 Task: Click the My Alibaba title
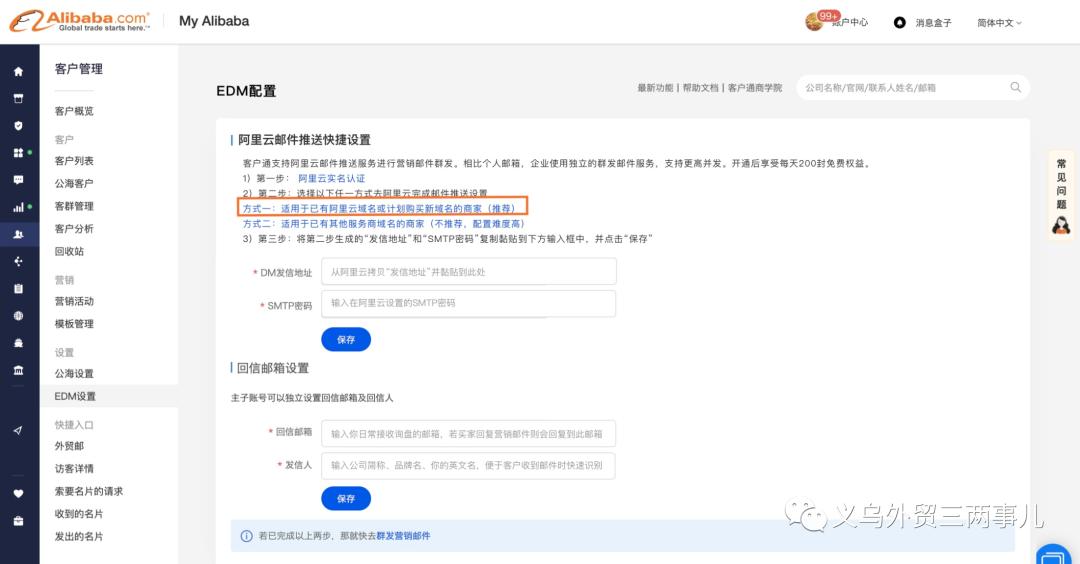click(x=214, y=21)
